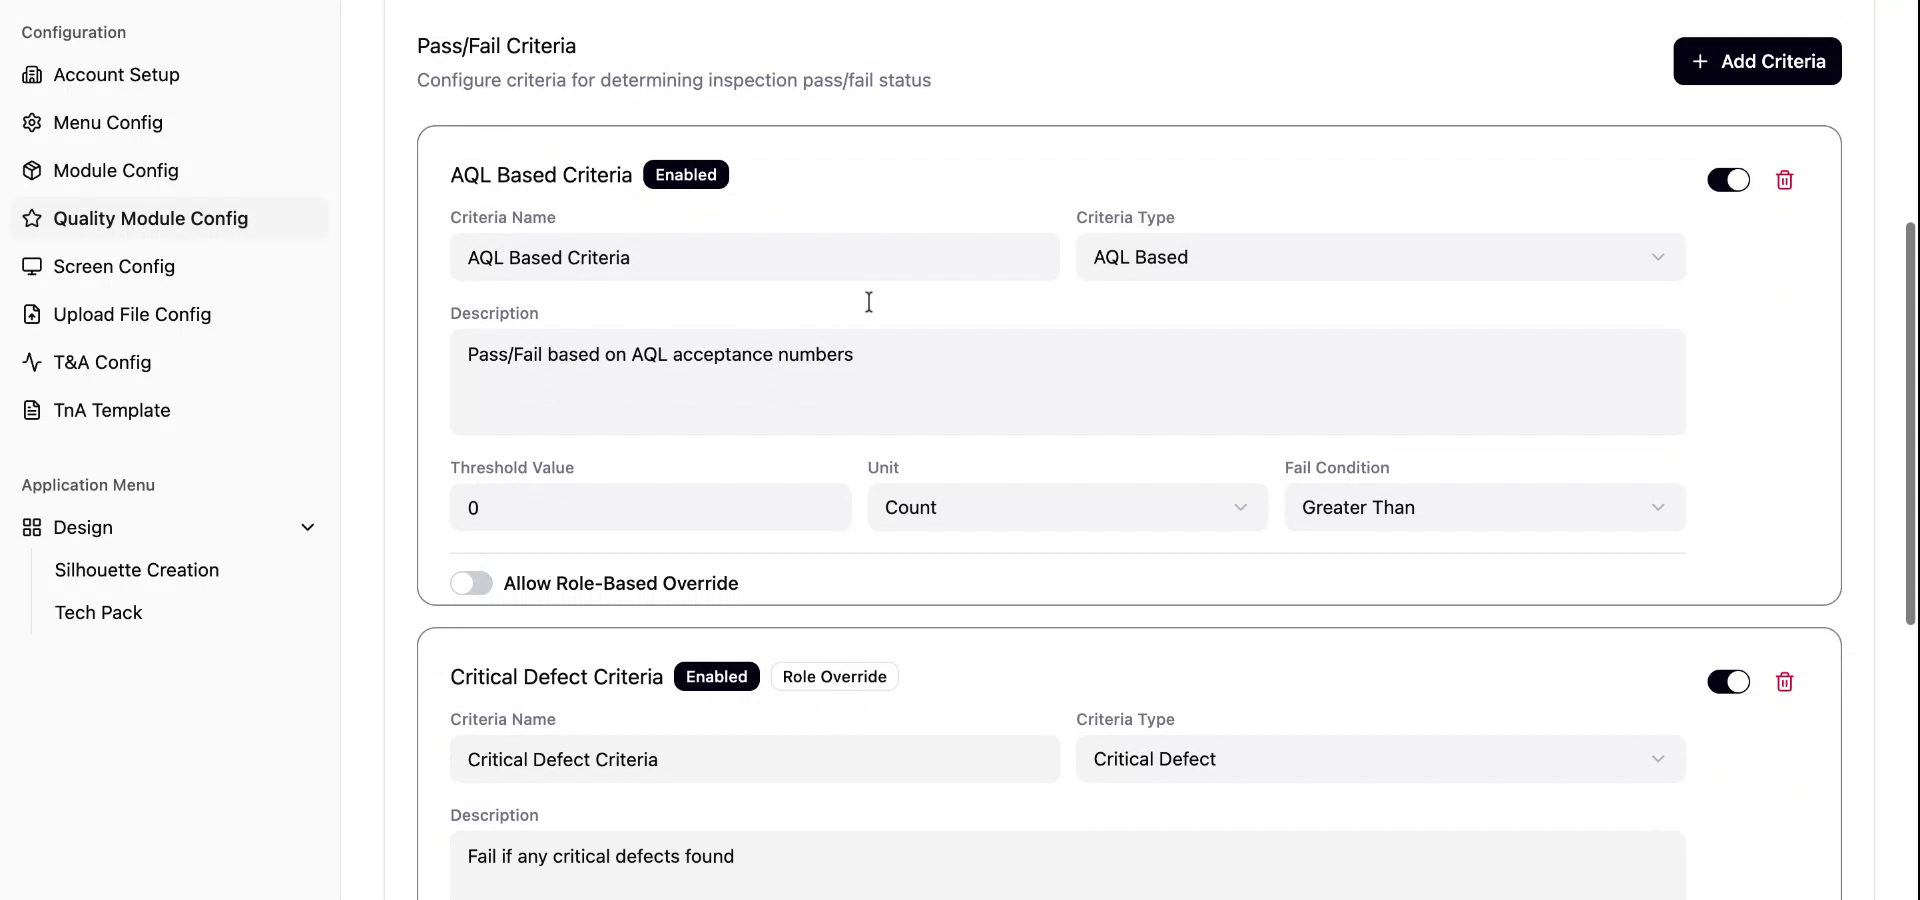Screen dimensions: 1920x900
Task: Open Quality Module Config in sidebar
Action: [151, 219]
